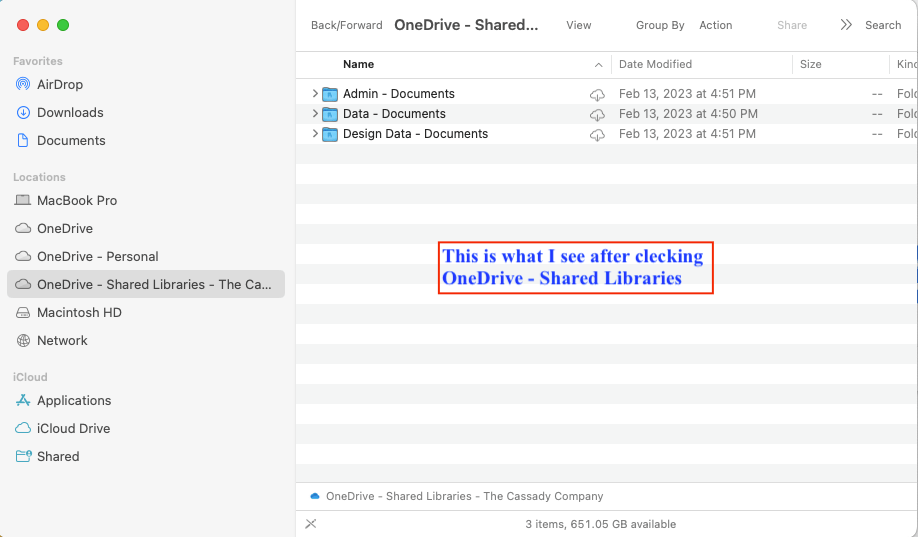Click the Macintosh HD disk icon
918x537 pixels.
[x=23, y=313]
